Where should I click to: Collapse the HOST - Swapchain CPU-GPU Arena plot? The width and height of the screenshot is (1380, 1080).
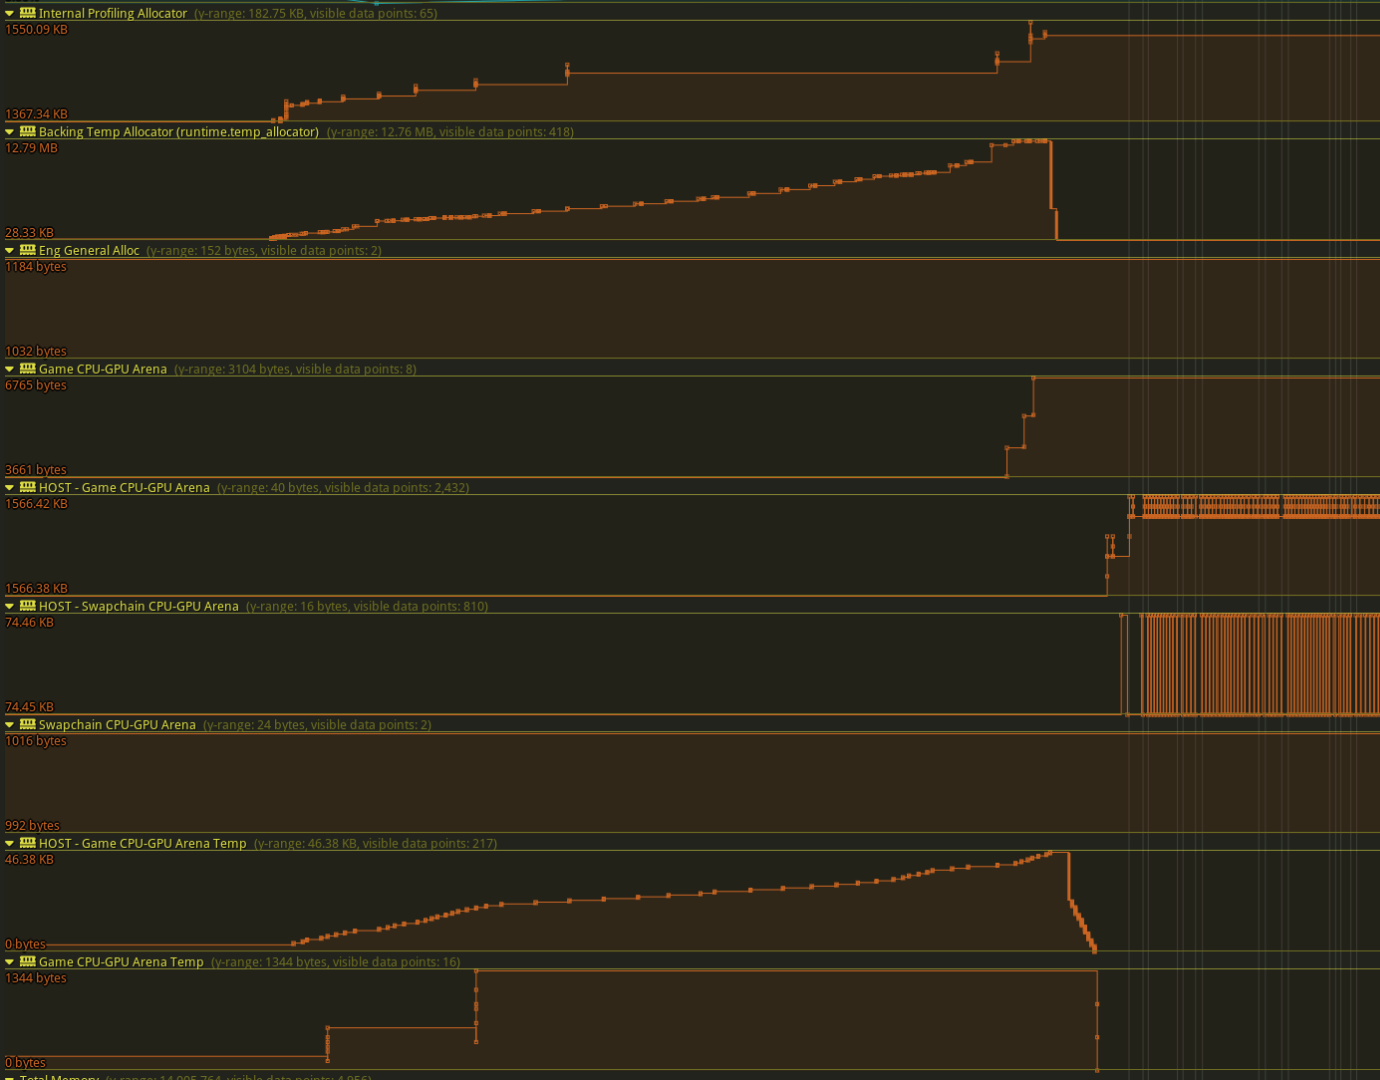pyautogui.click(x=9, y=606)
